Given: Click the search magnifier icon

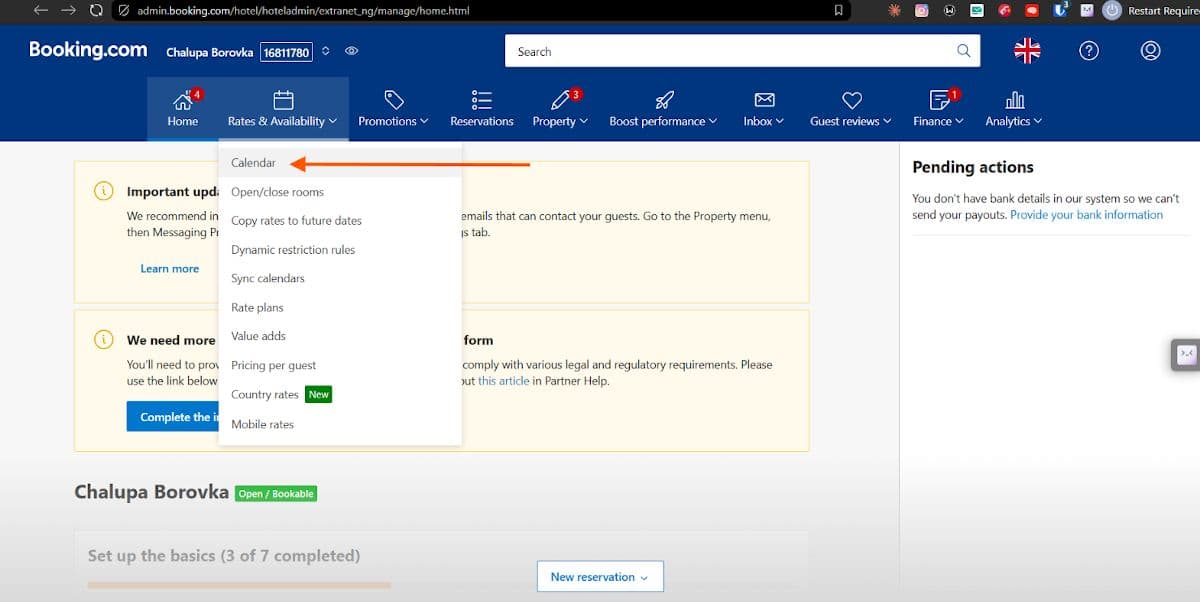Looking at the screenshot, I should [x=964, y=51].
